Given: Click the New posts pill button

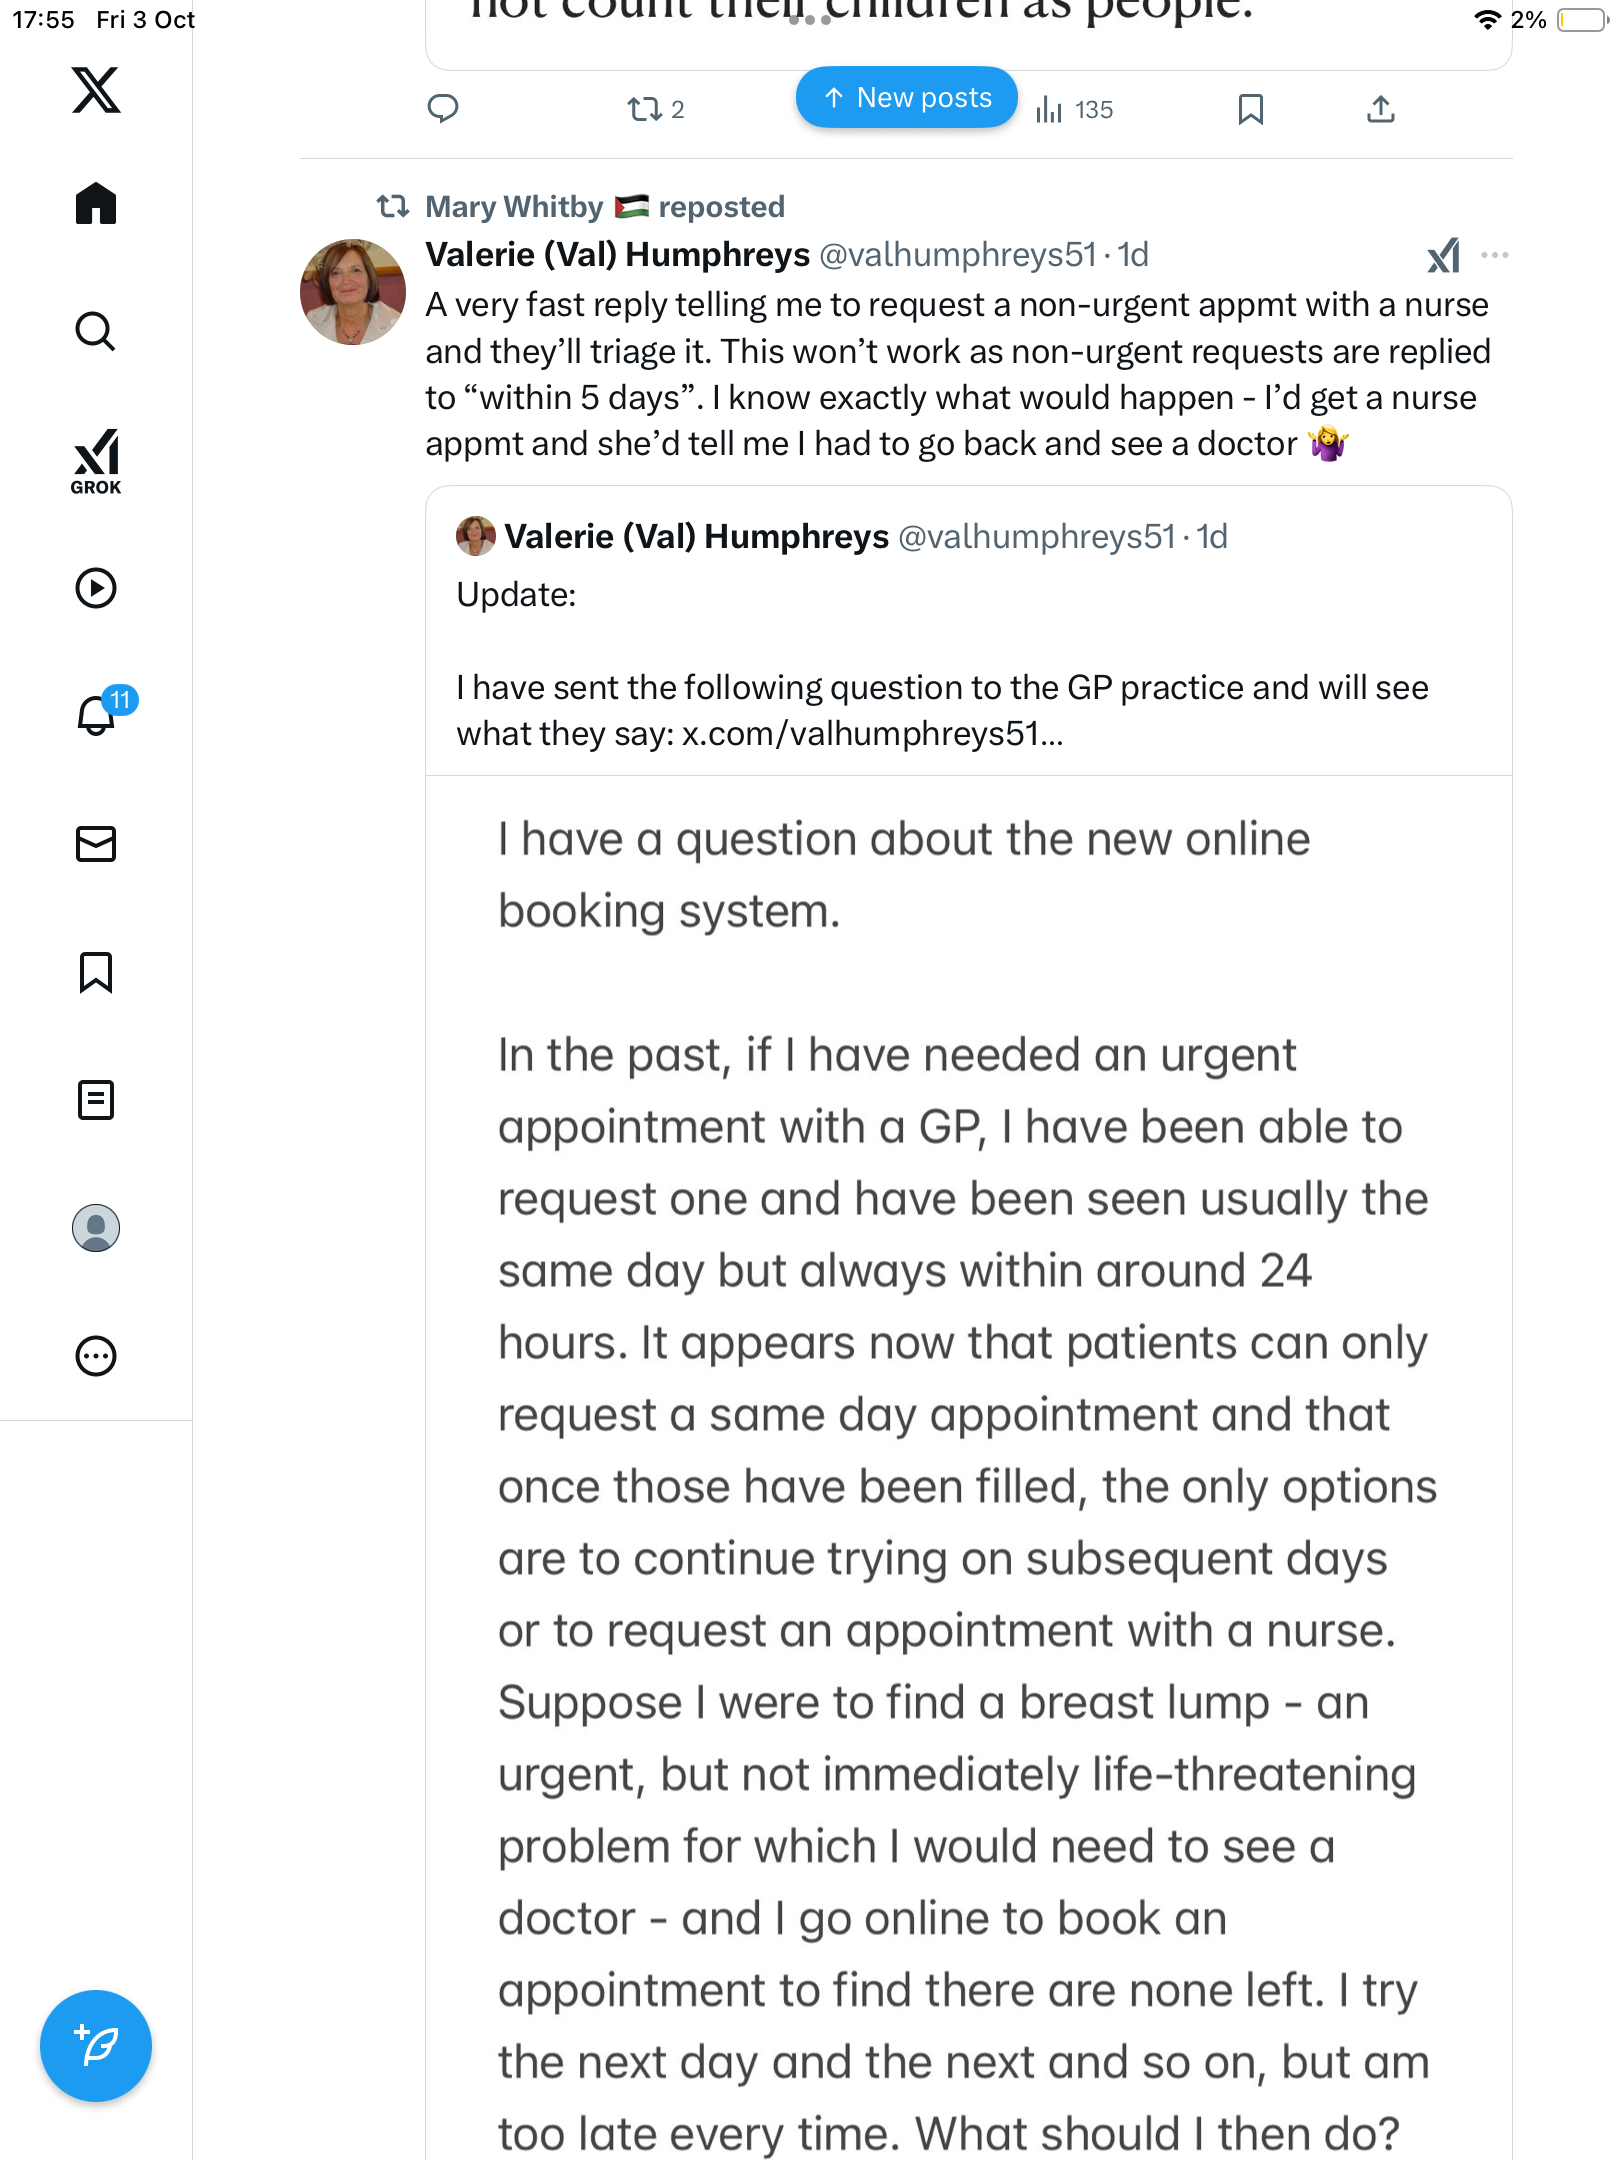Looking at the screenshot, I should tap(906, 98).
